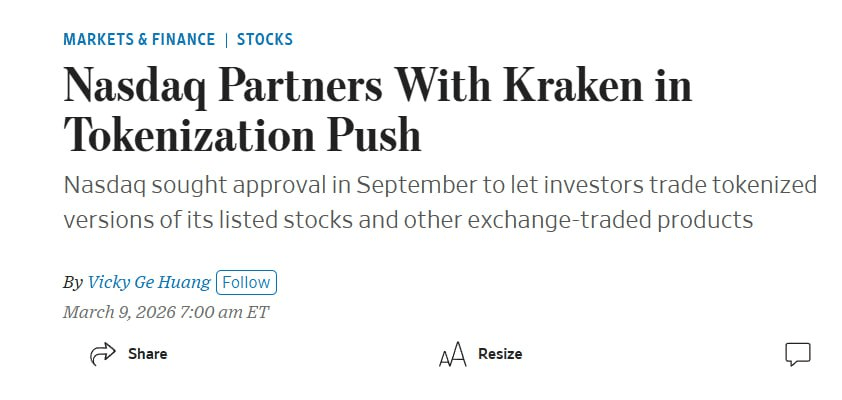Open Vicky Ge Huang's author page
Screen dimensions: 842x400
pos(149,282)
